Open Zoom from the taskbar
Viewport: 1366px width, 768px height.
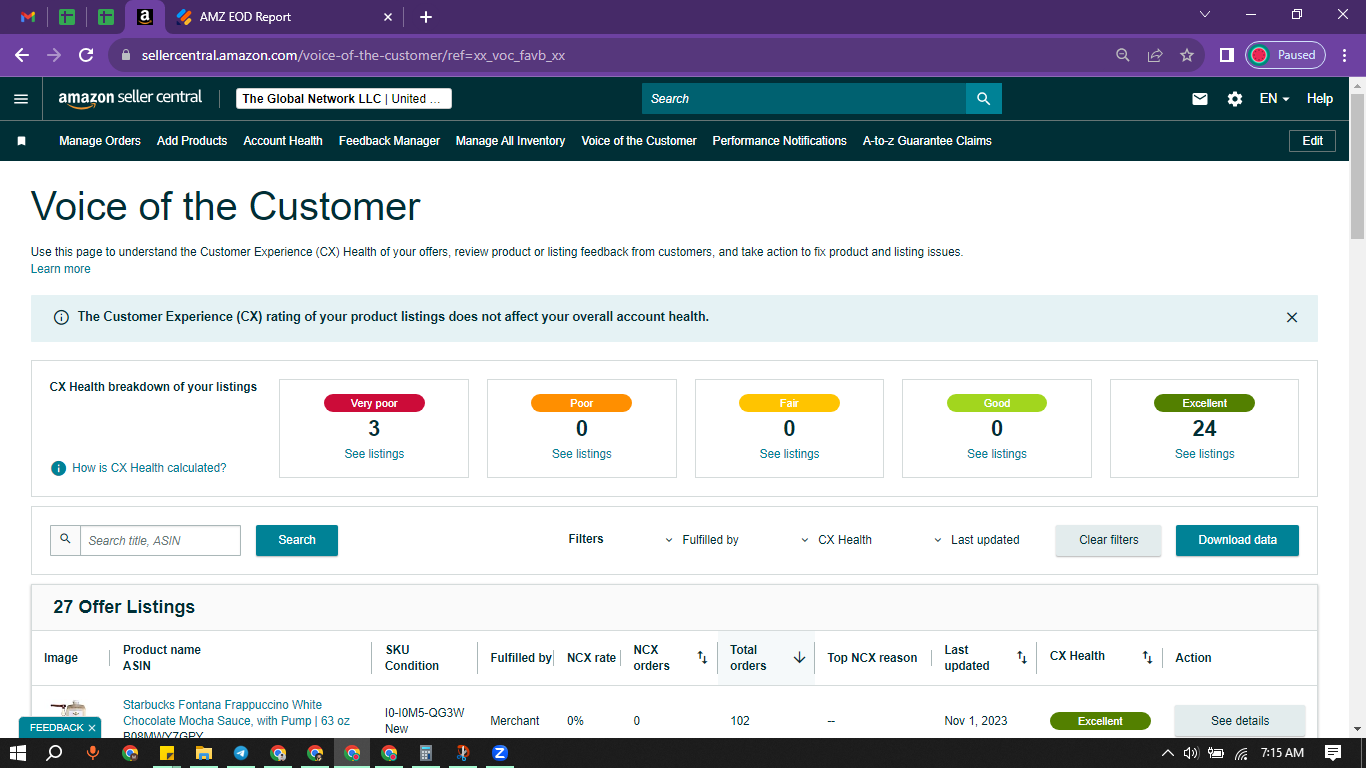500,753
